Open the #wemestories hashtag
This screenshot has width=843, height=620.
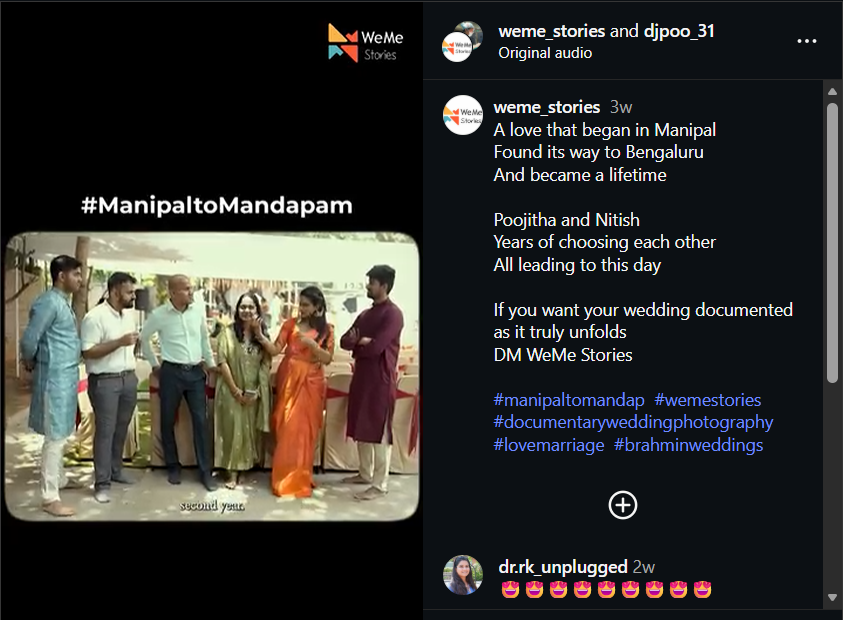tap(708, 400)
